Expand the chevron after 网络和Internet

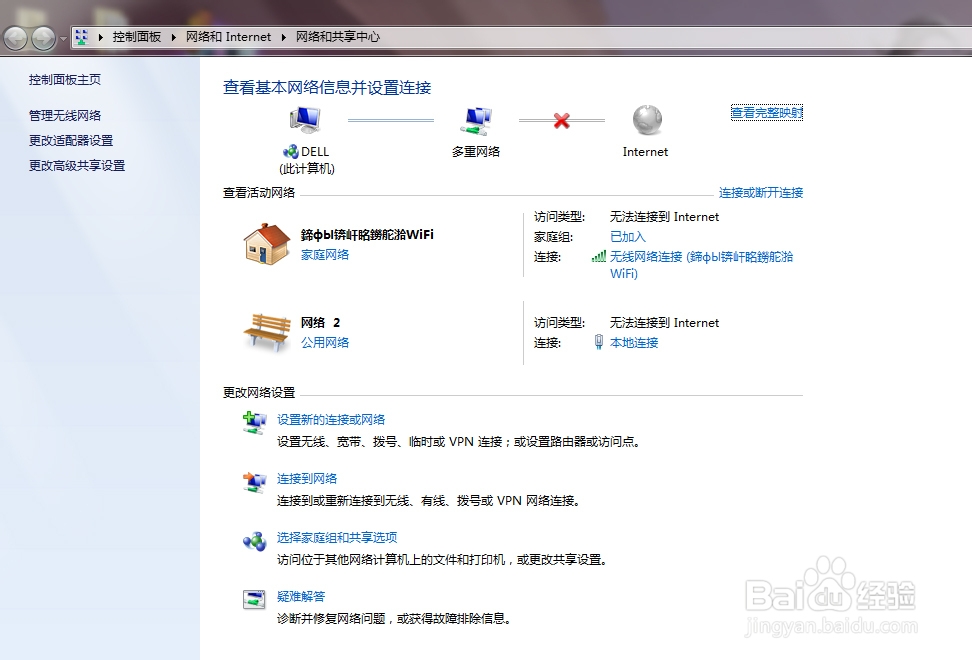point(283,36)
